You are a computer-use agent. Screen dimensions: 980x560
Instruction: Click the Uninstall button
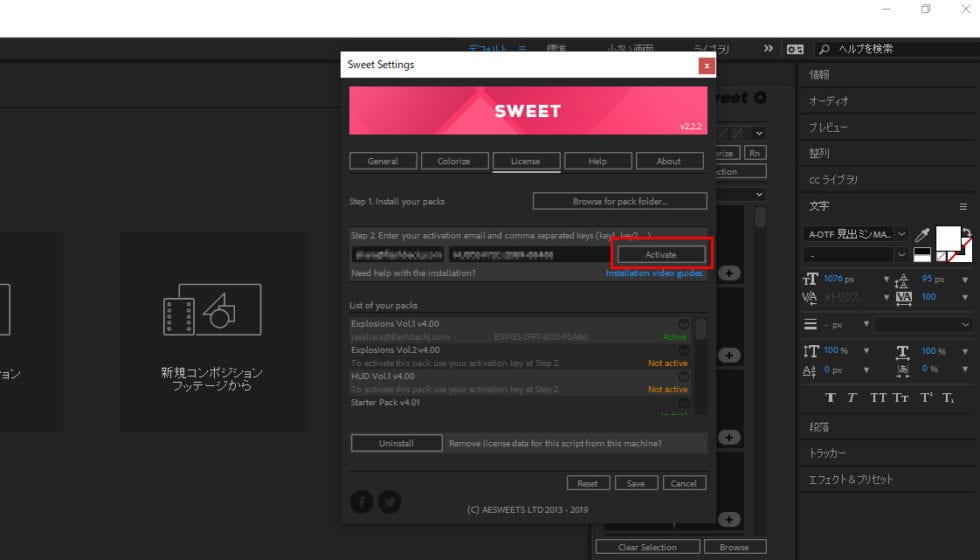pos(396,443)
